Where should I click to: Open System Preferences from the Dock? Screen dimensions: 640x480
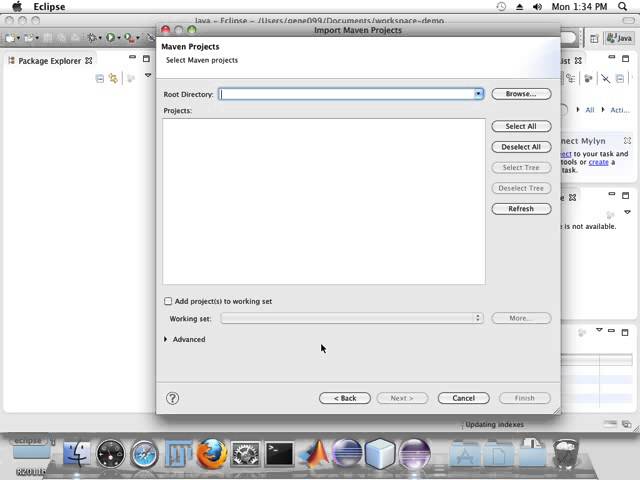(245, 454)
